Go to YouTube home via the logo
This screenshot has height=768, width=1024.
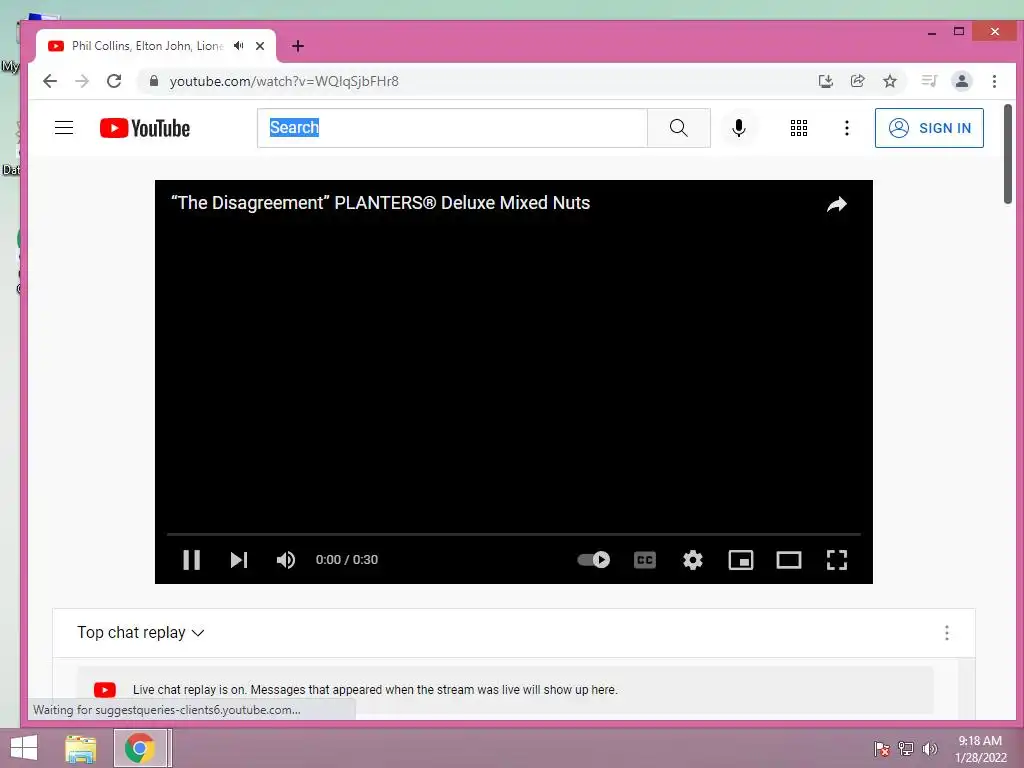145,128
